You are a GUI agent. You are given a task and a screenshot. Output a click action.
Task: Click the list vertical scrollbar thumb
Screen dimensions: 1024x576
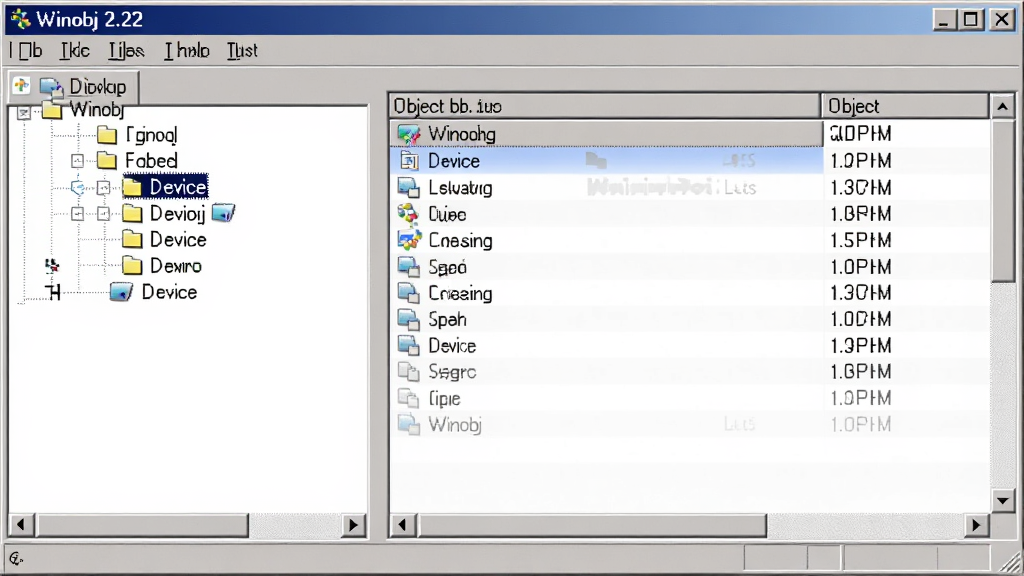(1002, 200)
